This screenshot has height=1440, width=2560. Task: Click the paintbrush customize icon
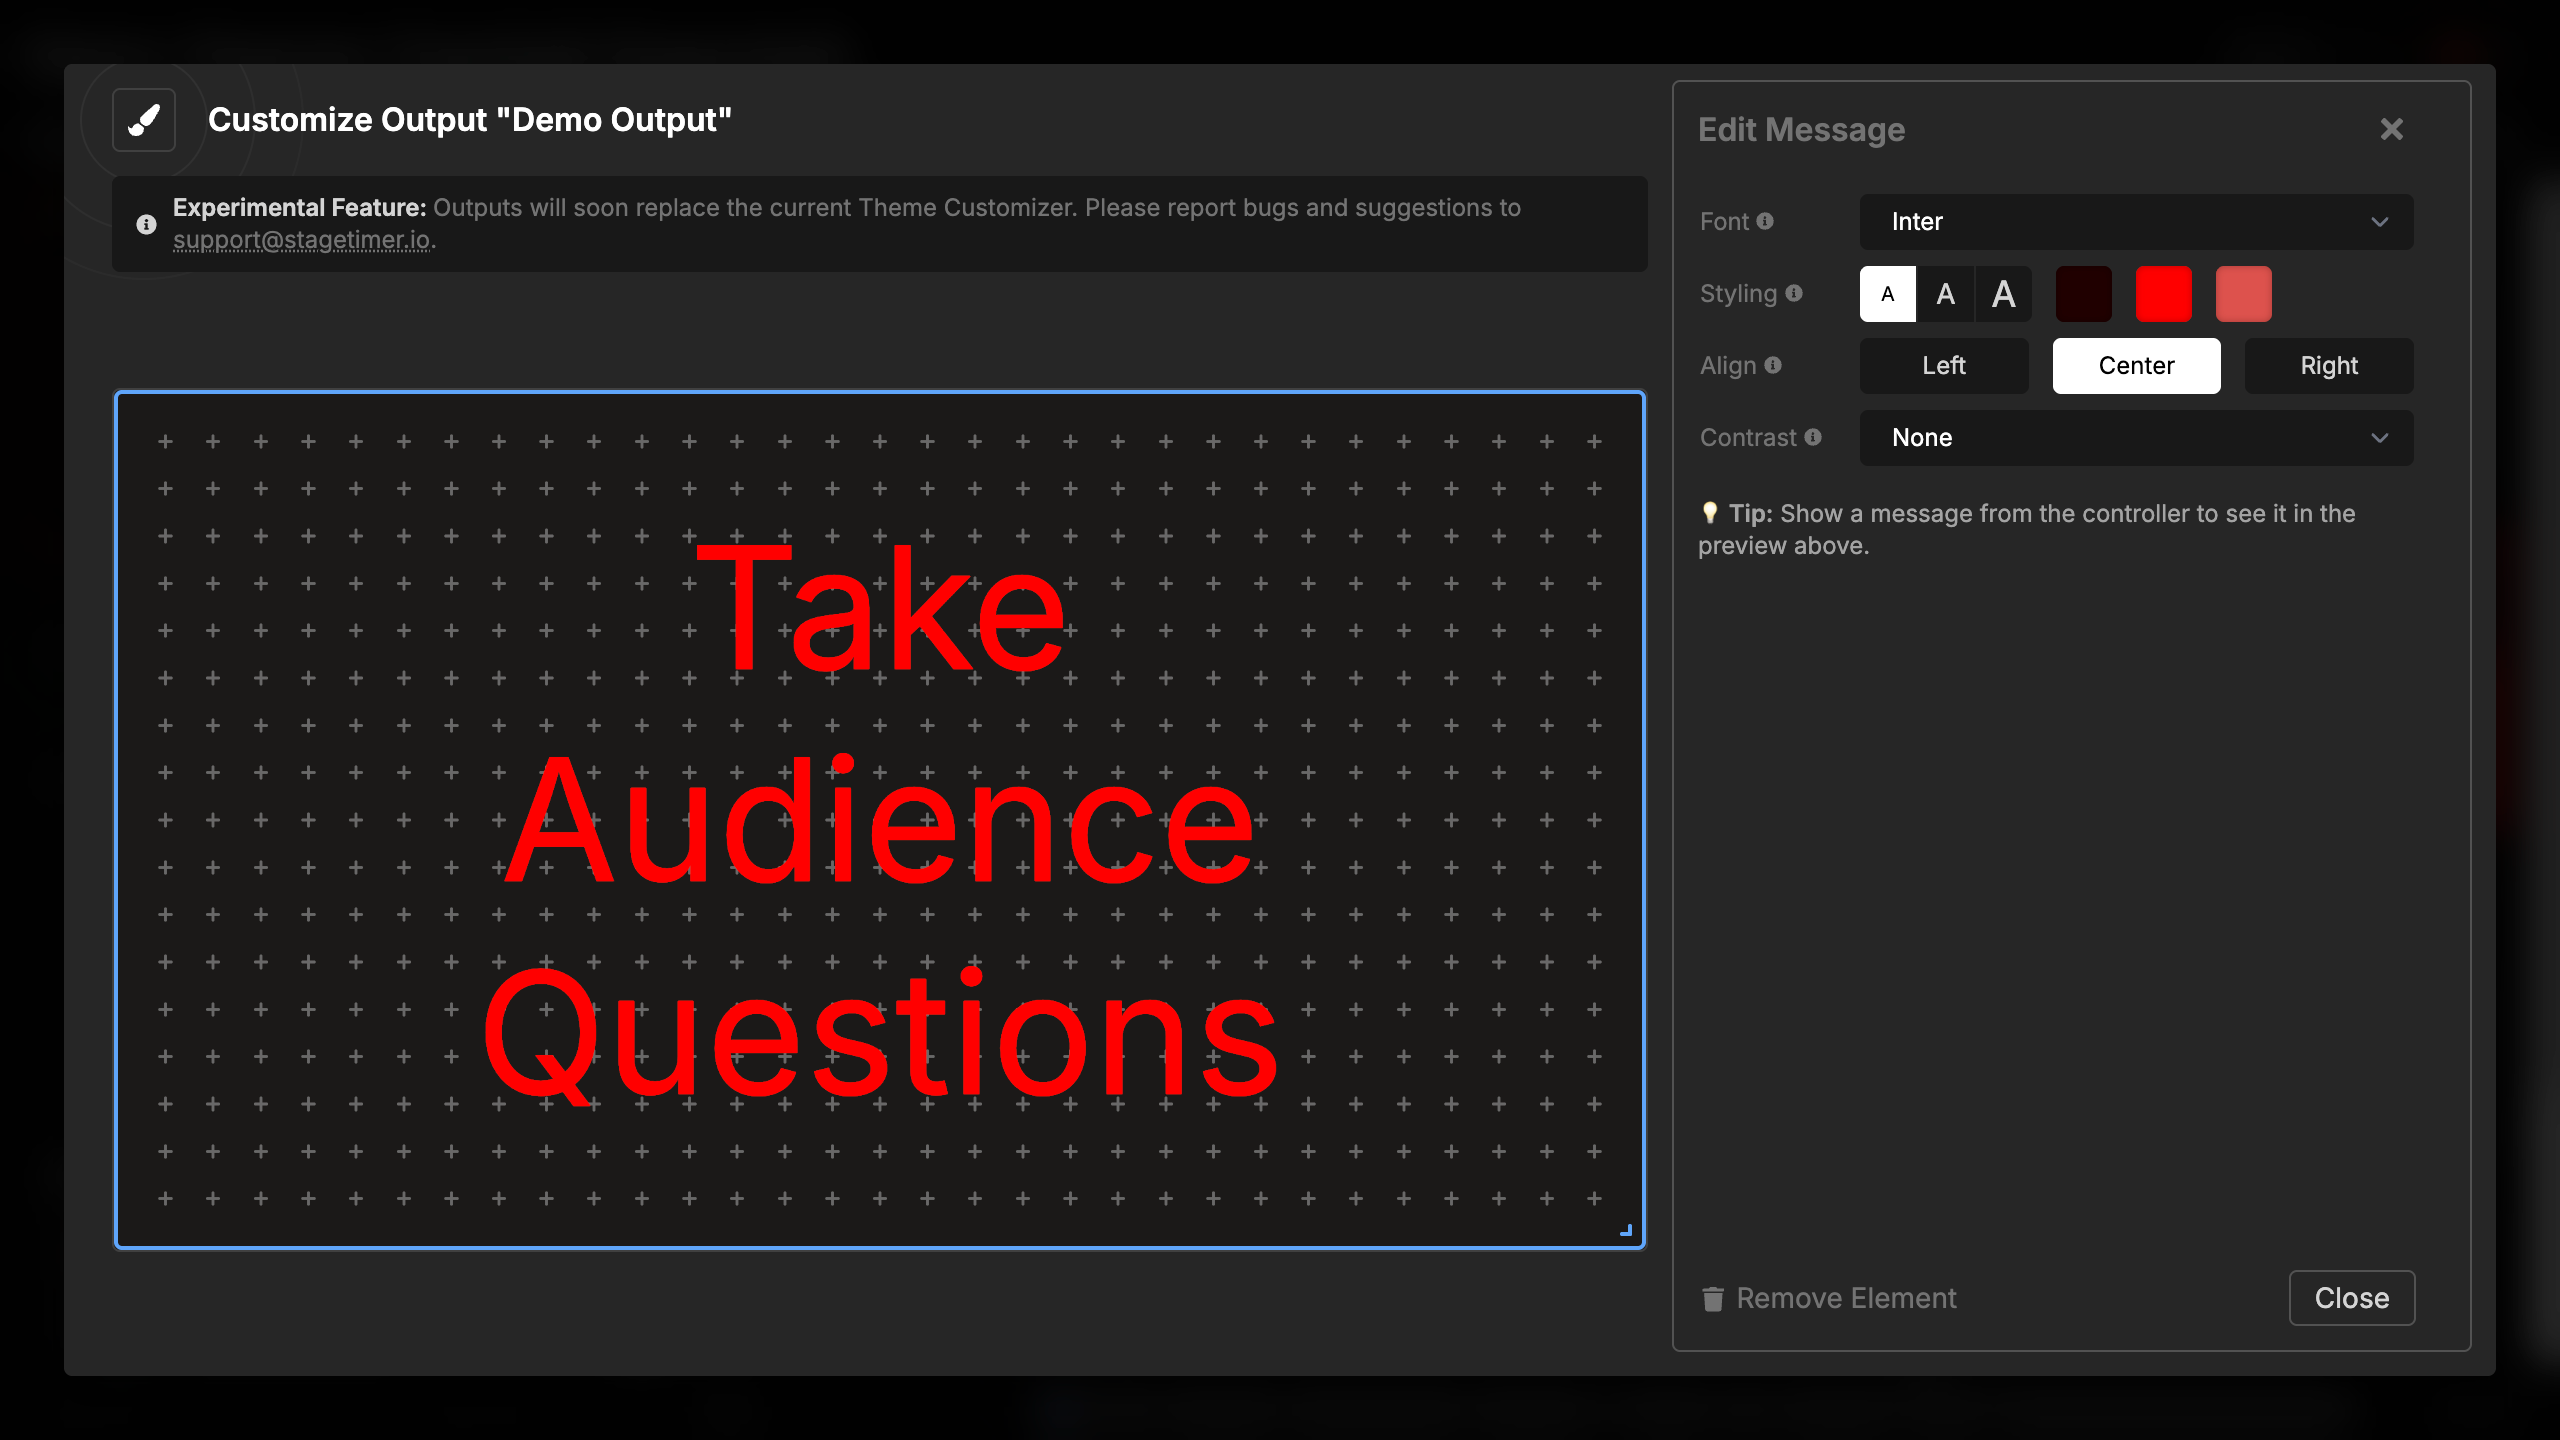[x=144, y=120]
